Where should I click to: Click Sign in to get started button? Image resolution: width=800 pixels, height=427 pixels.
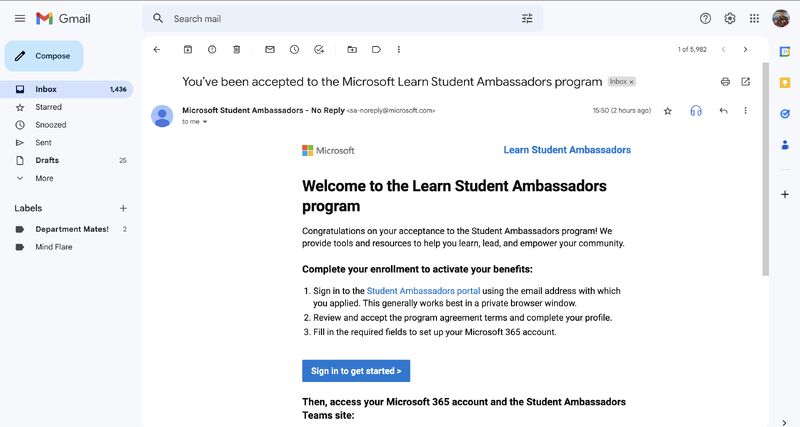[356, 371]
